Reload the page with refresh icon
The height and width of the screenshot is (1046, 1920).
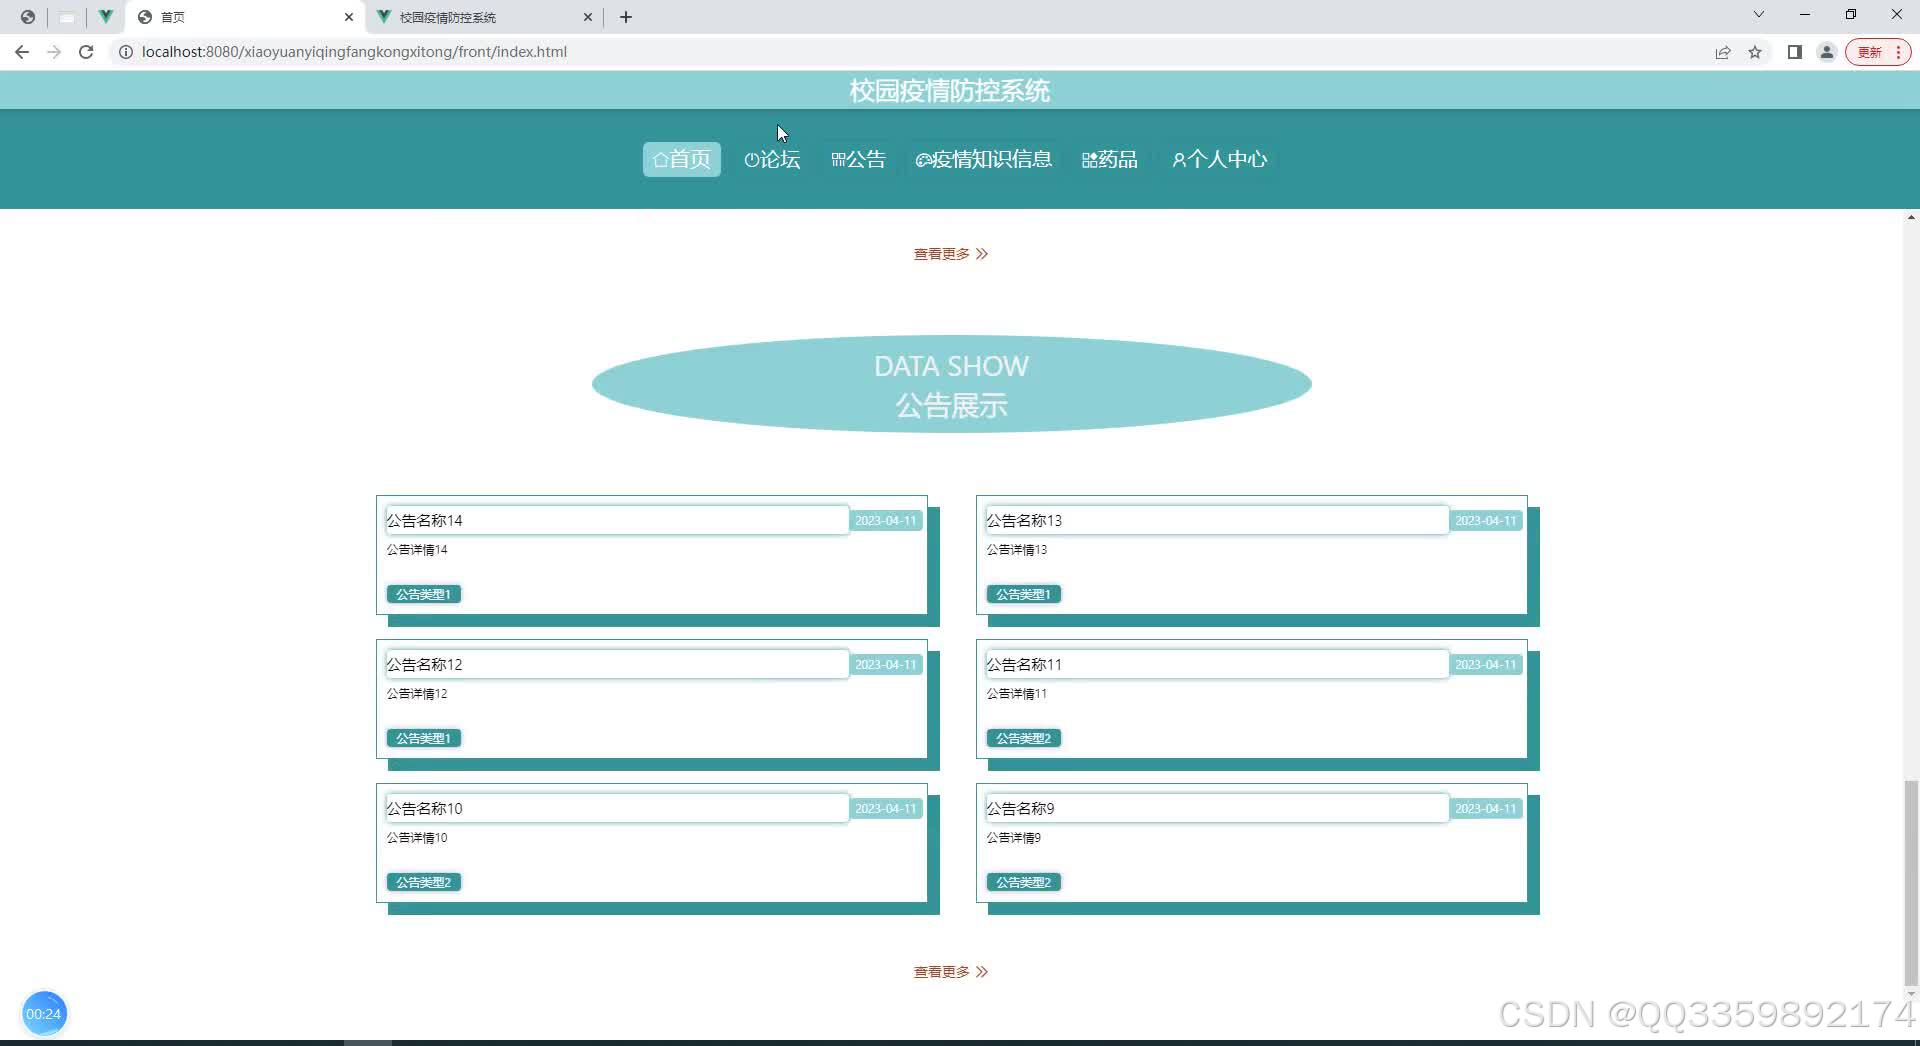pos(86,52)
